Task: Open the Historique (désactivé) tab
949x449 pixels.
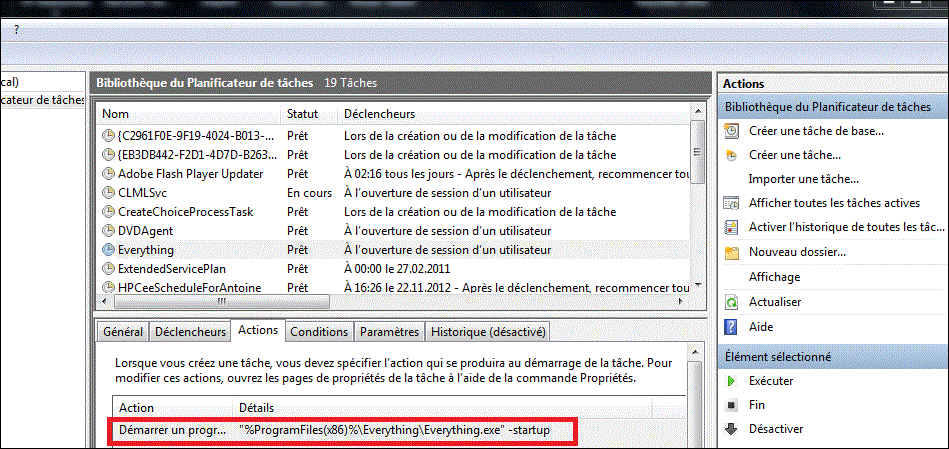Action: (488, 331)
